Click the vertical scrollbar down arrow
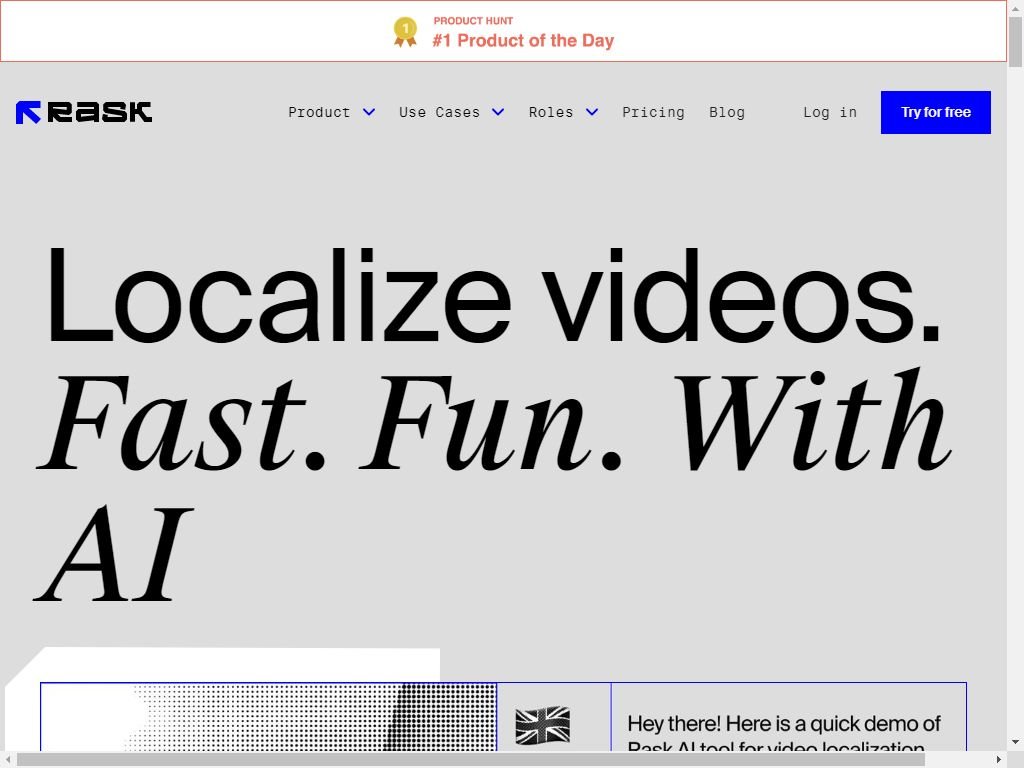Image resolution: width=1024 pixels, height=768 pixels. (x=1015, y=743)
